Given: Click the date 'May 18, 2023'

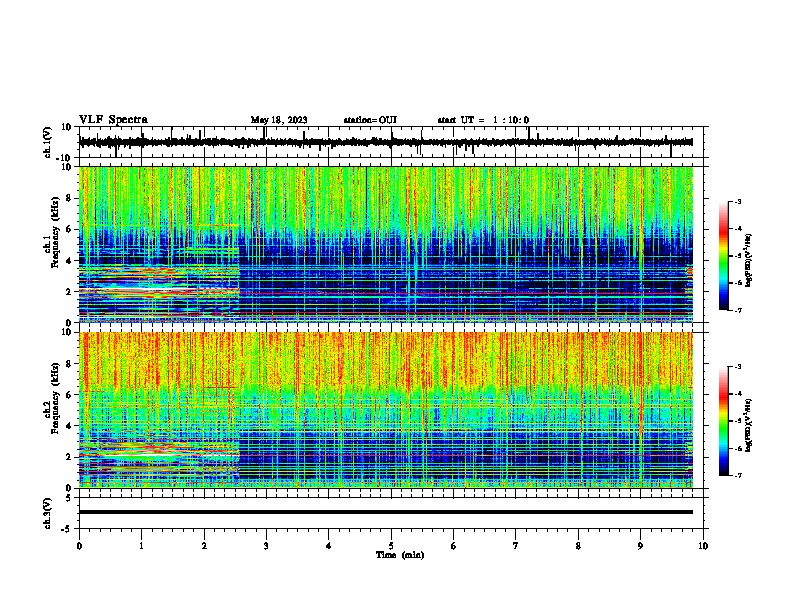Looking at the screenshot, I should 279,120.
